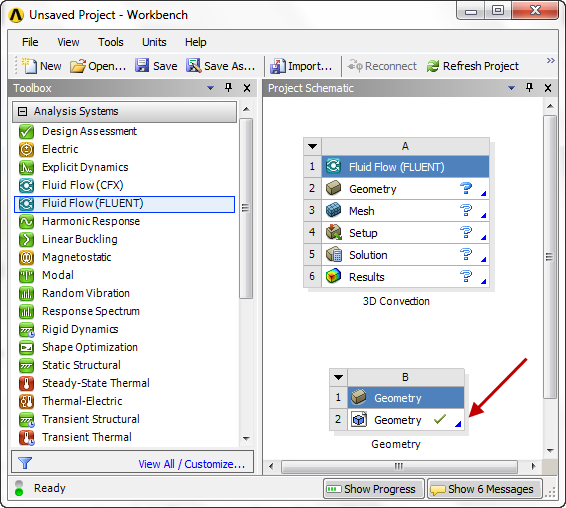The image size is (566, 508).
Task: Toggle the Project Schematic panel pin
Action: [x=530, y=88]
